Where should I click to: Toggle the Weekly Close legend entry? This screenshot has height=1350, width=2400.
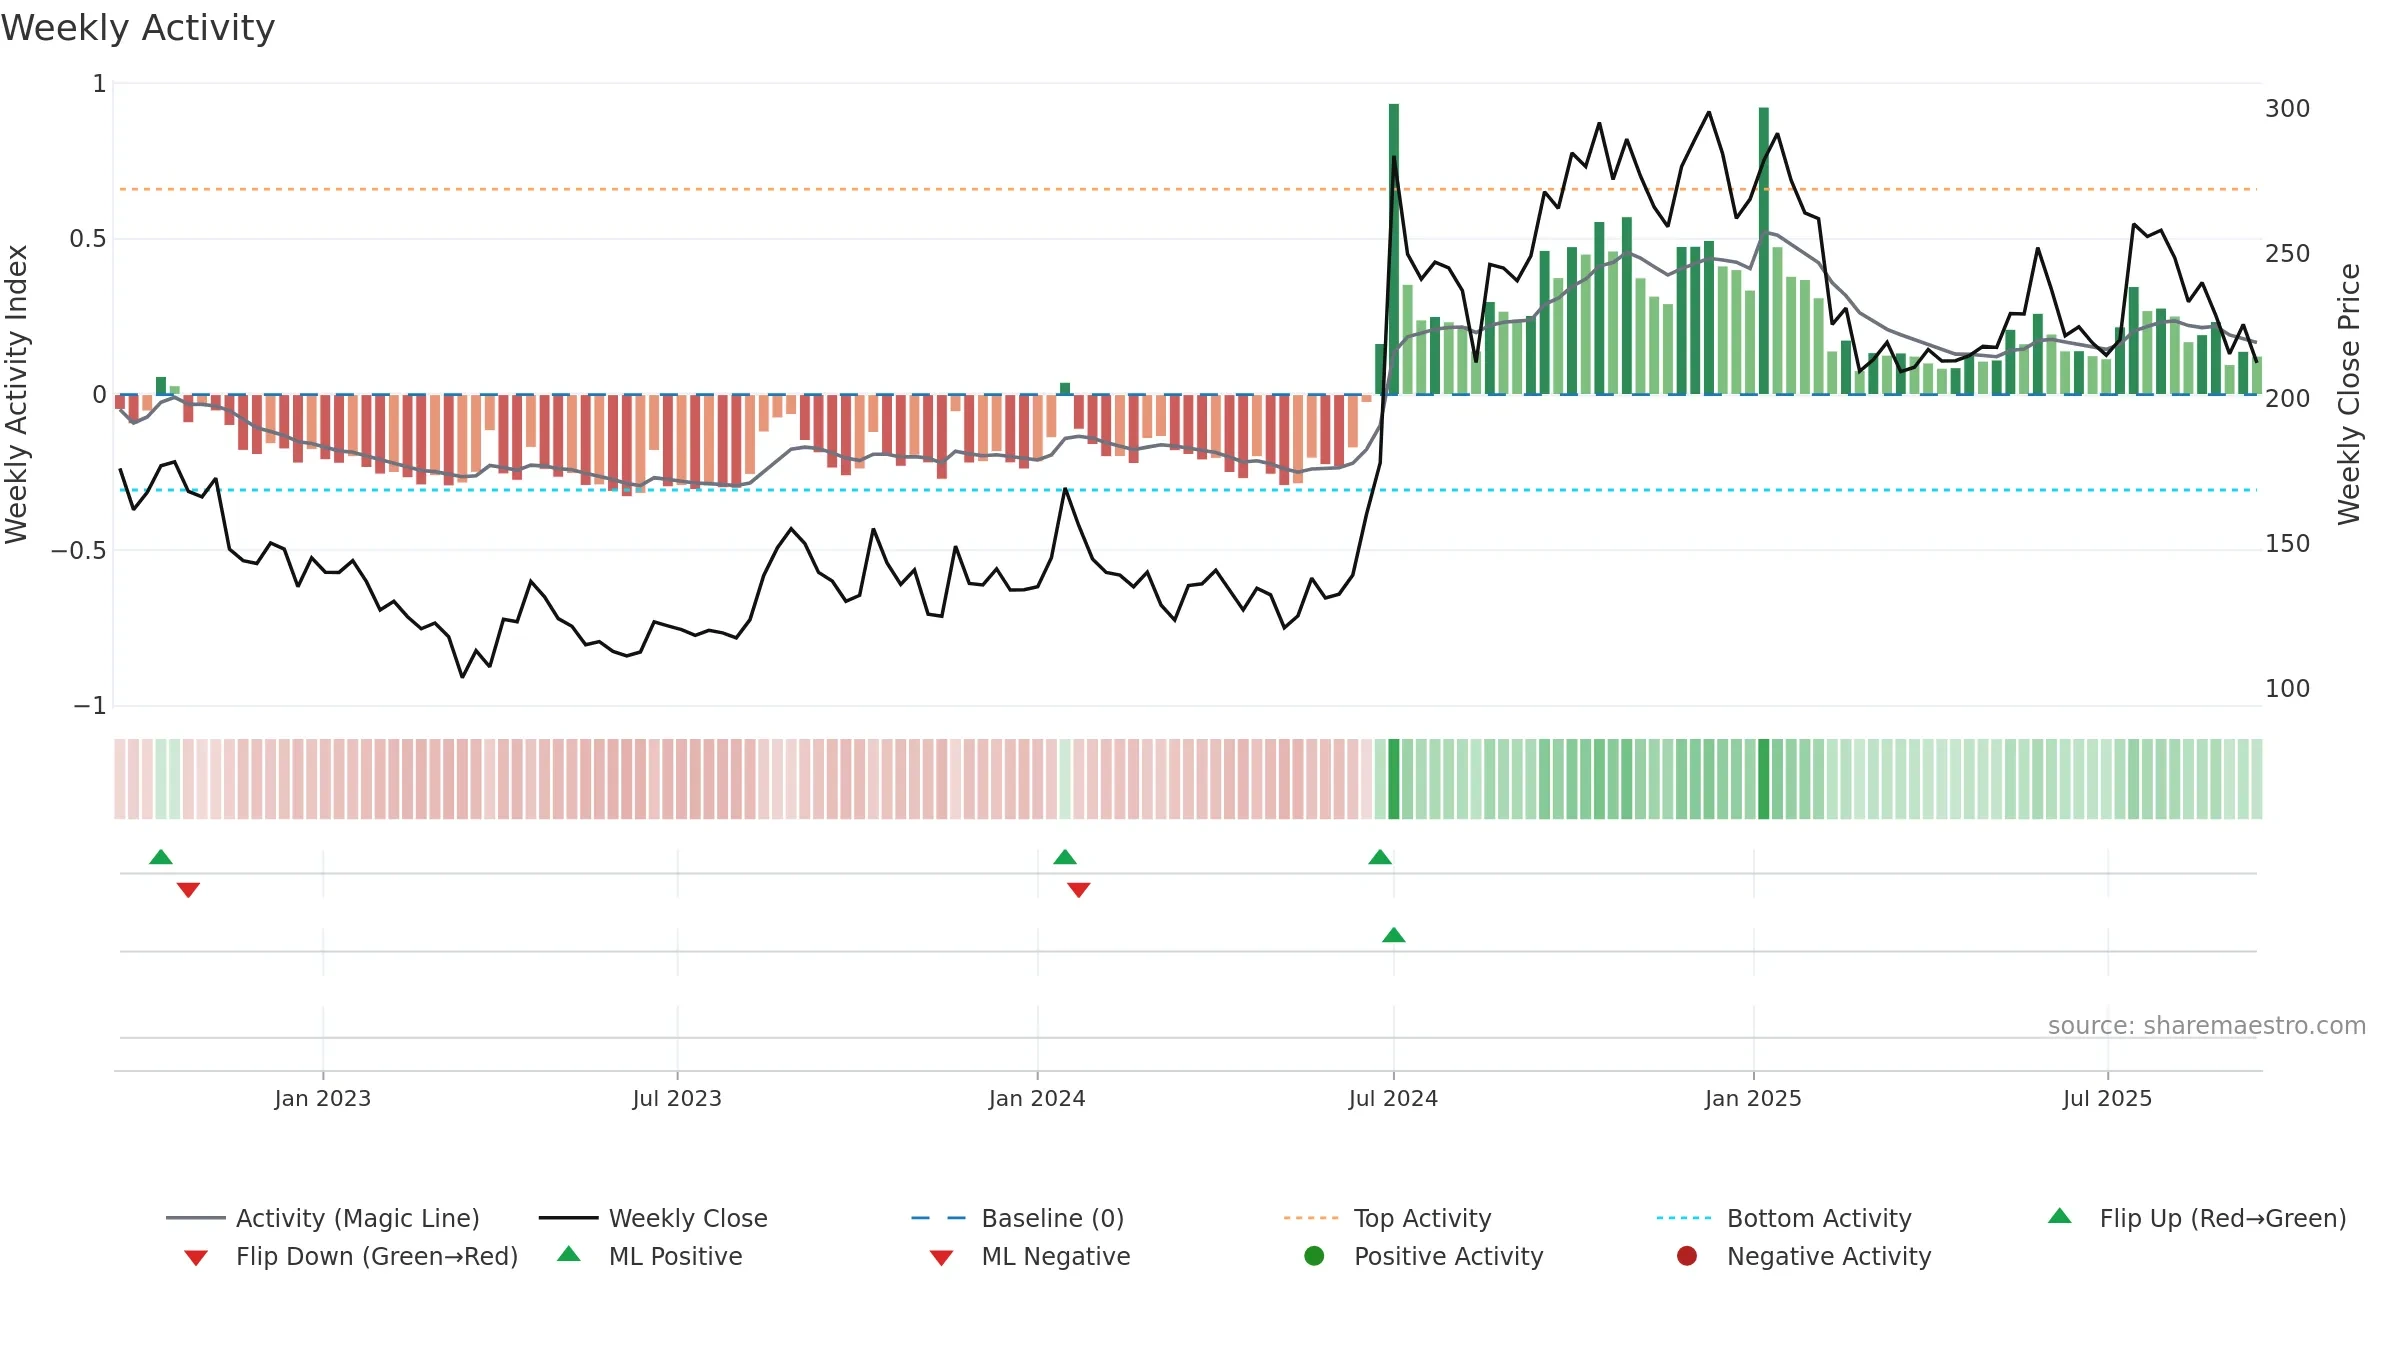[x=654, y=1218]
